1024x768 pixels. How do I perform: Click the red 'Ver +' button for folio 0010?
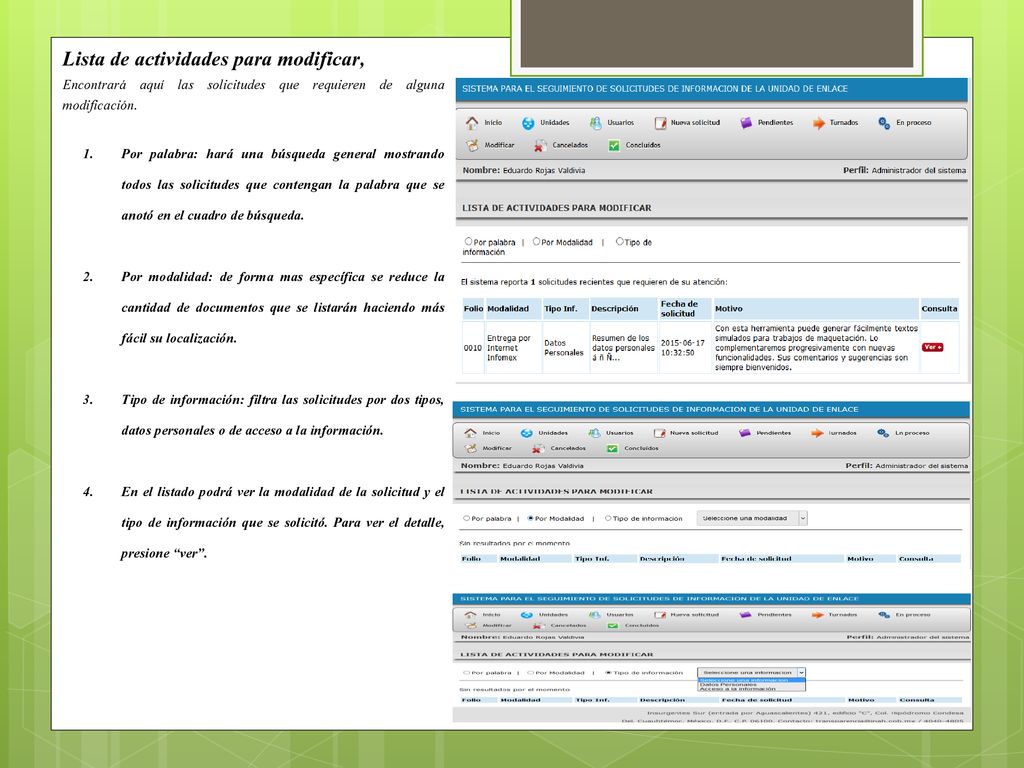pyautogui.click(x=933, y=347)
